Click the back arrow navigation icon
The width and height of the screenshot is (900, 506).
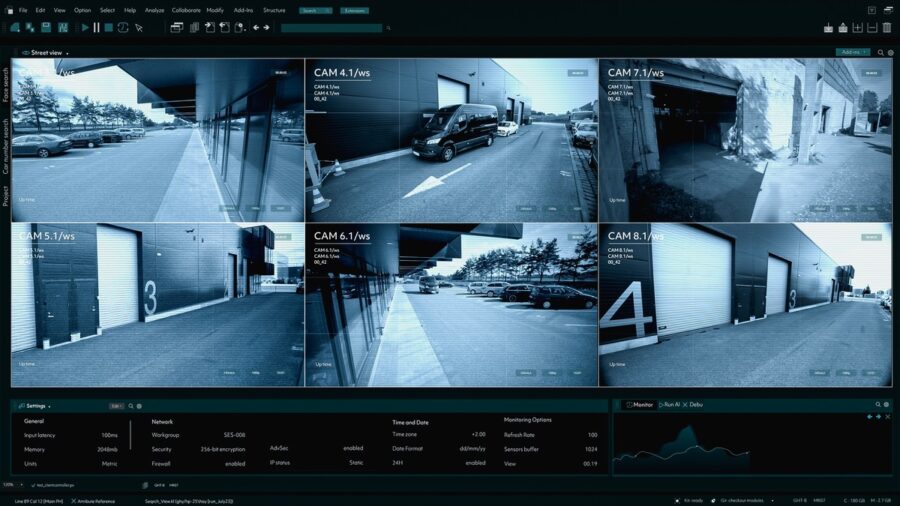pyautogui.click(x=255, y=28)
